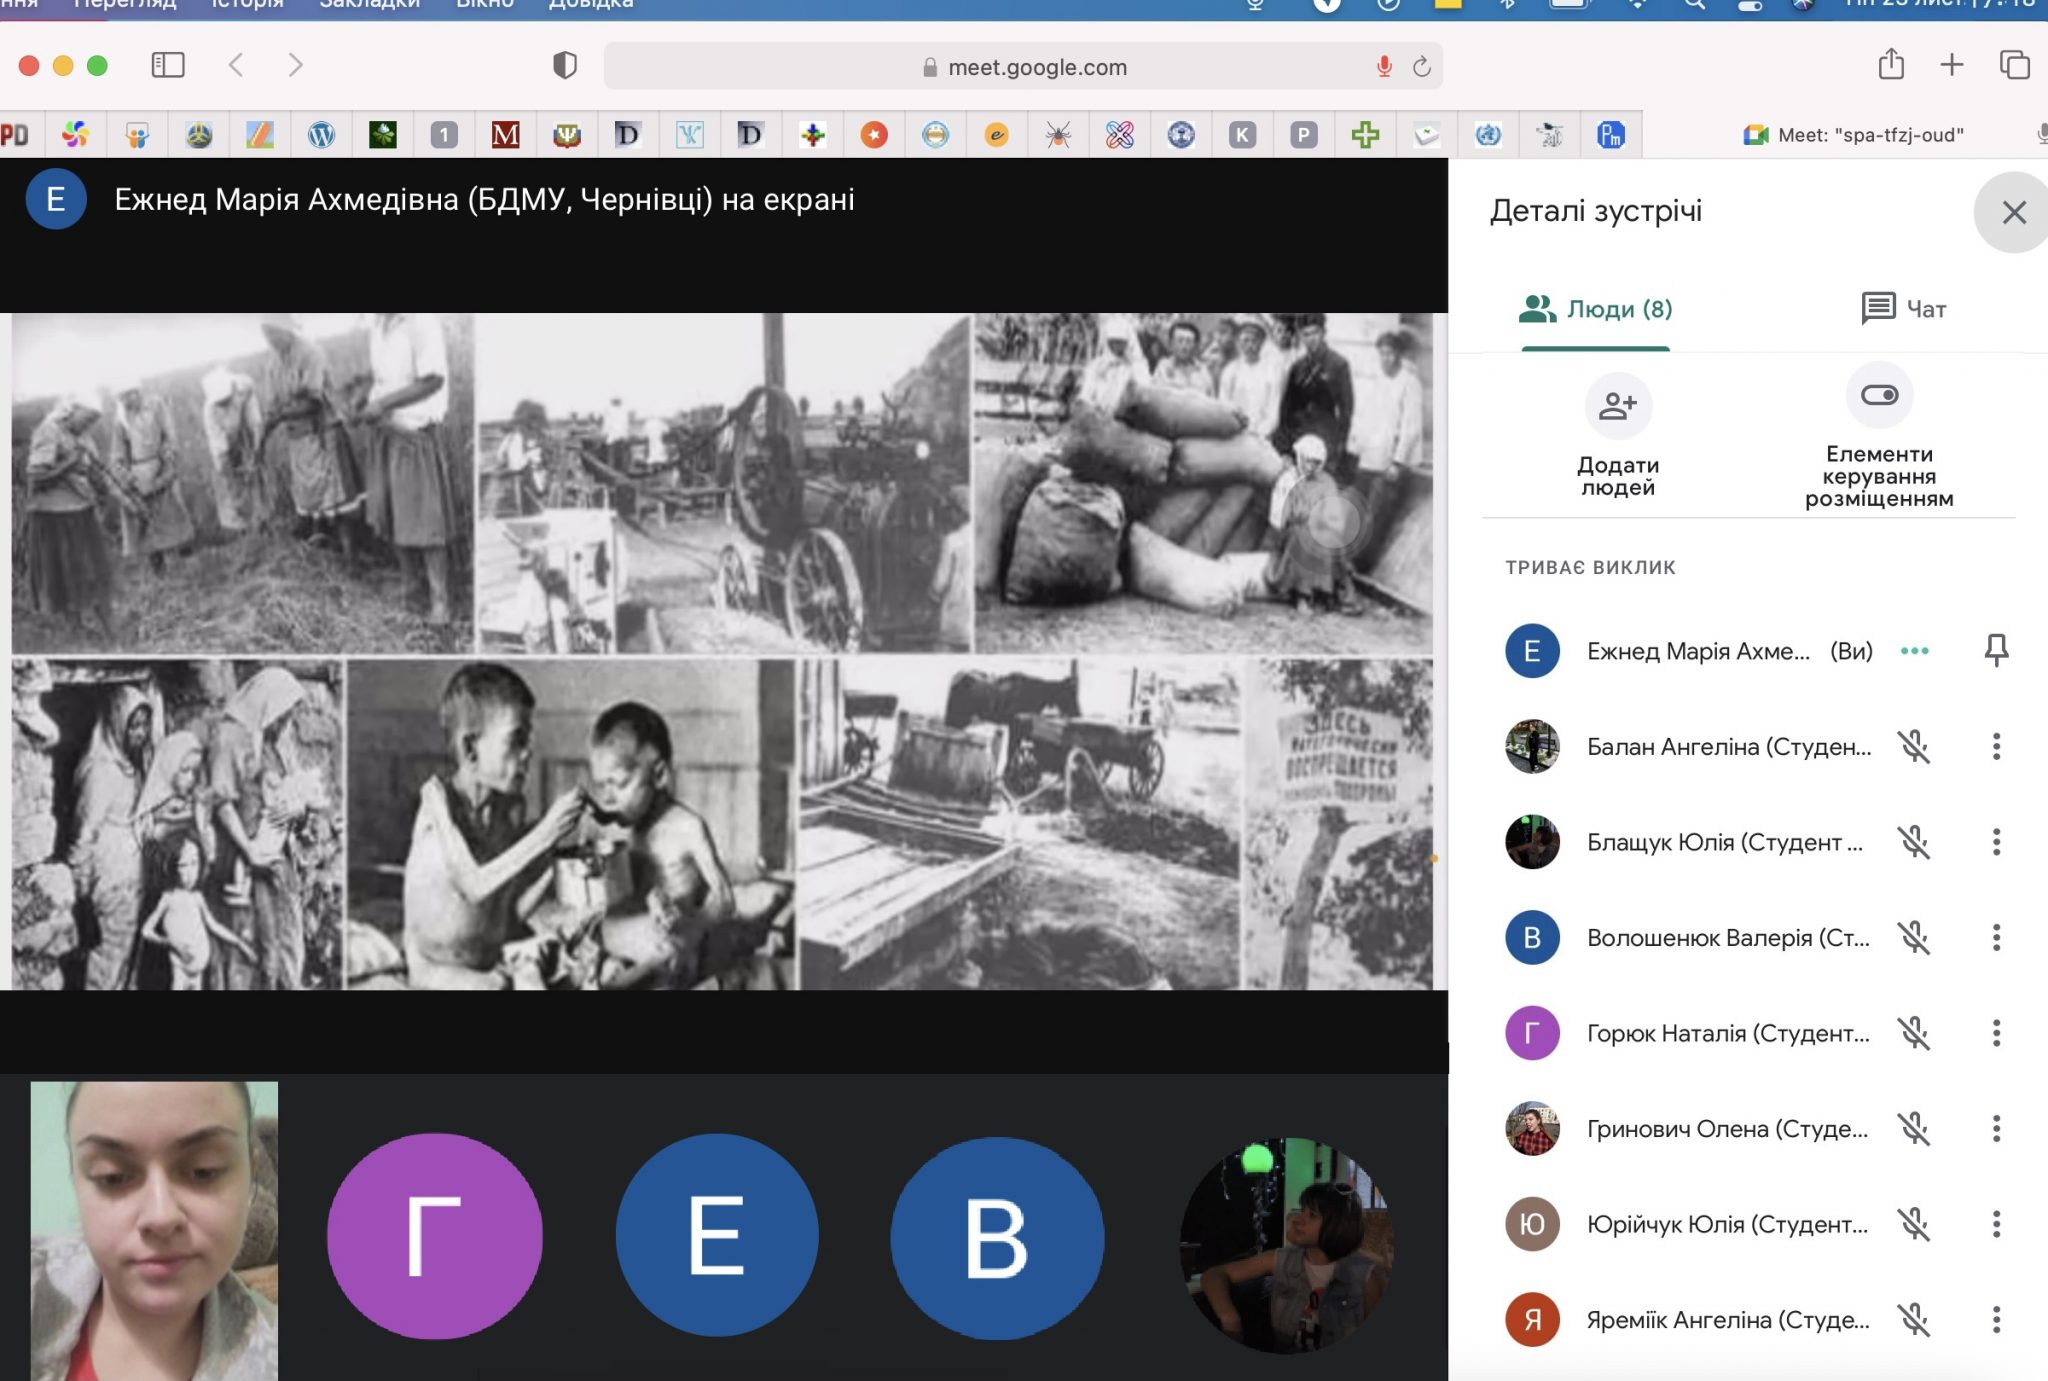
Task: Toggle the Safari sidebar
Action: (x=168, y=65)
